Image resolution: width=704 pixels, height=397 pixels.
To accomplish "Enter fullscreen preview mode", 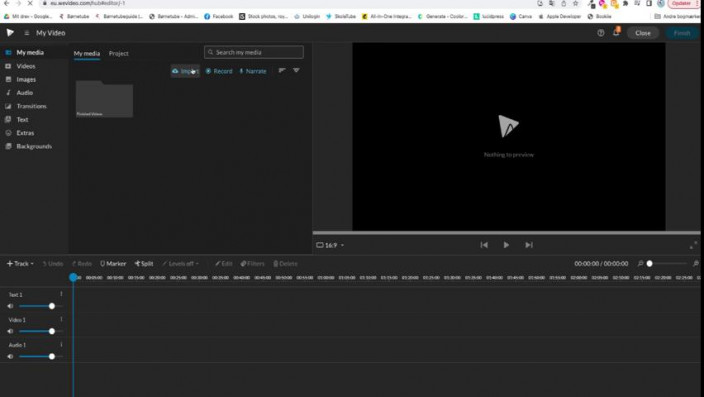I will click(x=694, y=245).
